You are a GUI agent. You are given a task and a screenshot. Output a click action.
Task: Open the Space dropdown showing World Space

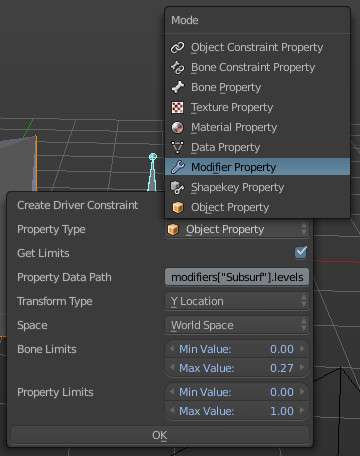point(237,325)
